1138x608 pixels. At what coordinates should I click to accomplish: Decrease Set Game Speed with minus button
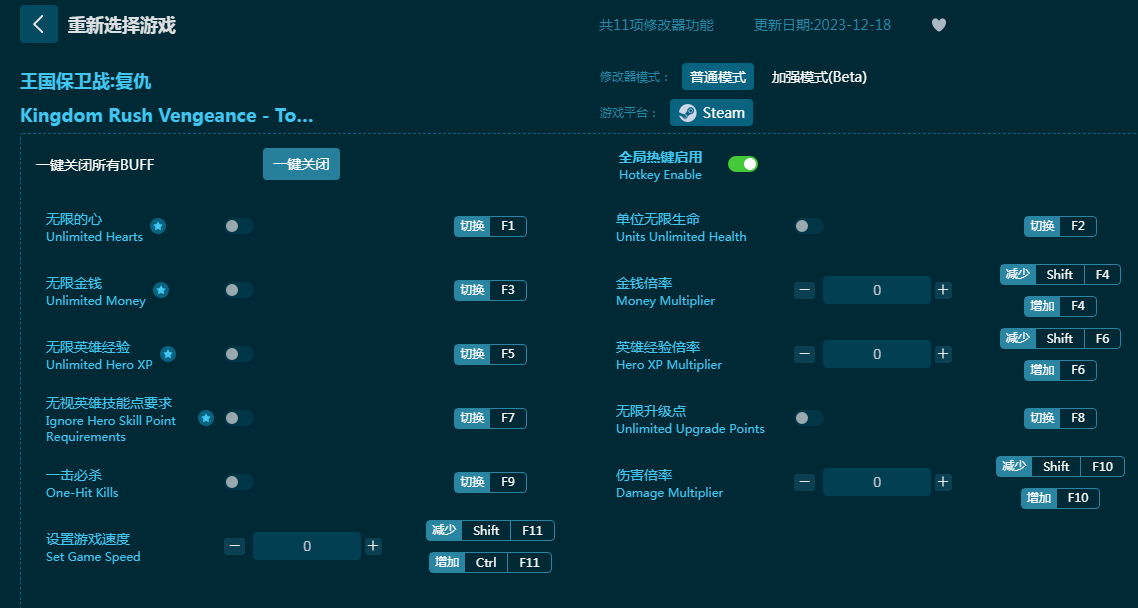(234, 546)
